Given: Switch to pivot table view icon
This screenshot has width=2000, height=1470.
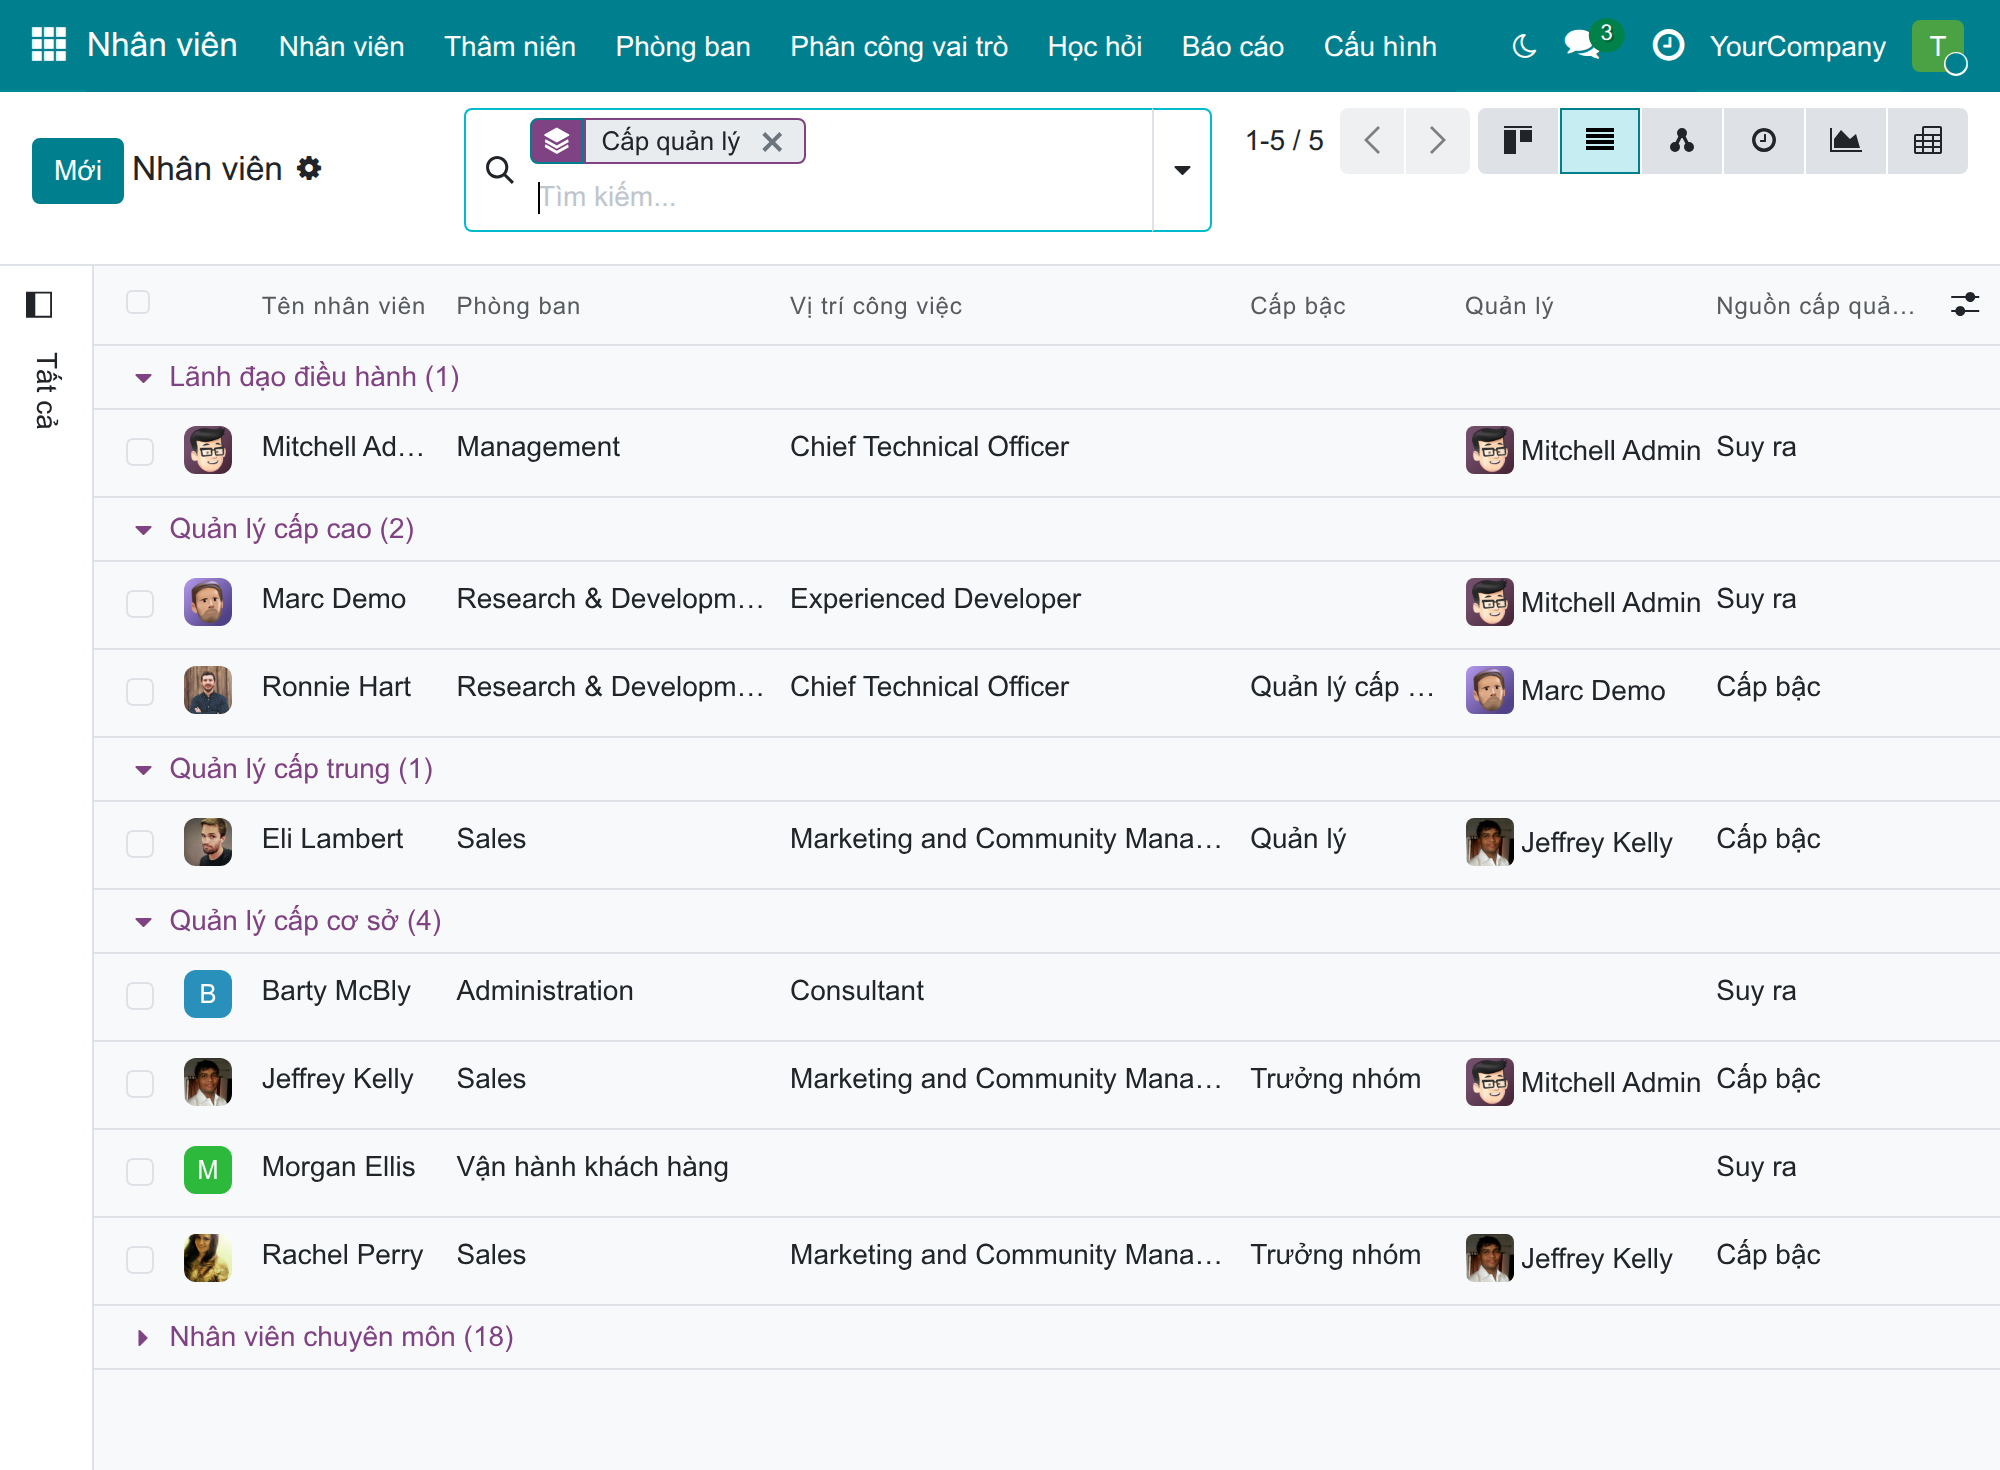Looking at the screenshot, I should pos(1928,141).
